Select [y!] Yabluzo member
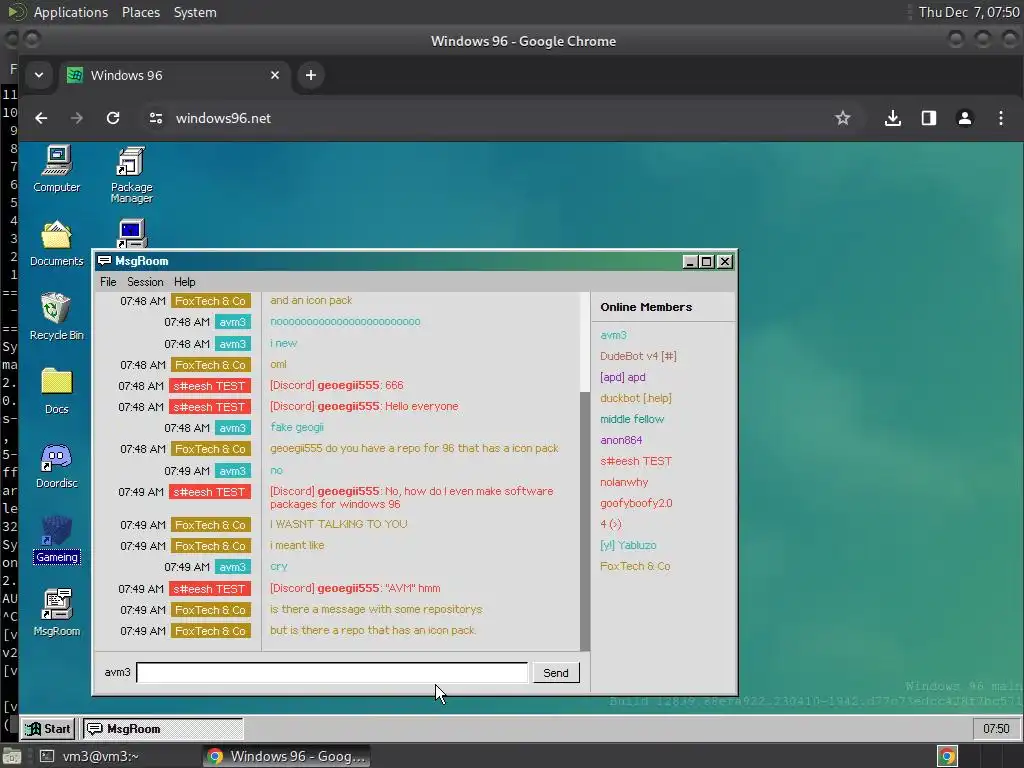Screen dimensions: 1024x768 [628, 545]
